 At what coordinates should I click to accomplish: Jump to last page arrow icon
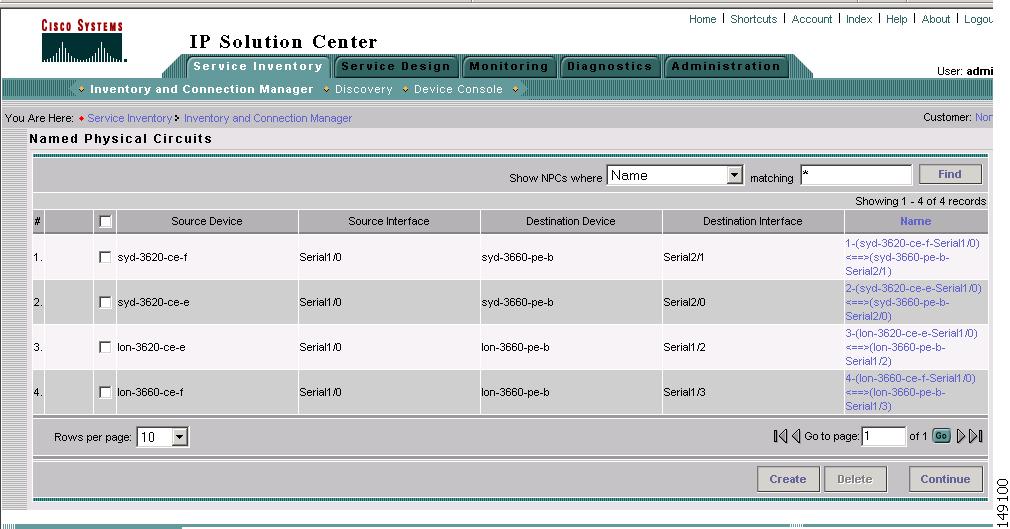pos(976,436)
